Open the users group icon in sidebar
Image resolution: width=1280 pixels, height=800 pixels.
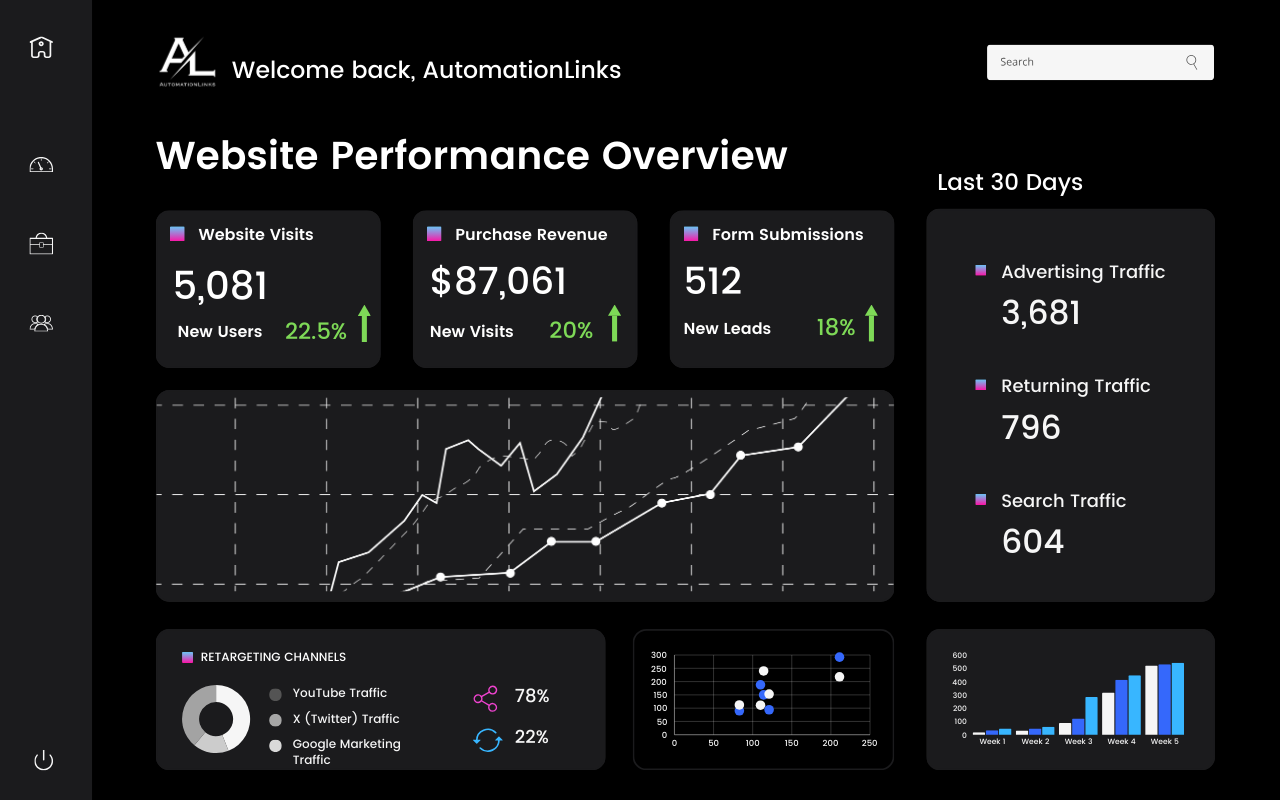pyautogui.click(x=41, y=323)
